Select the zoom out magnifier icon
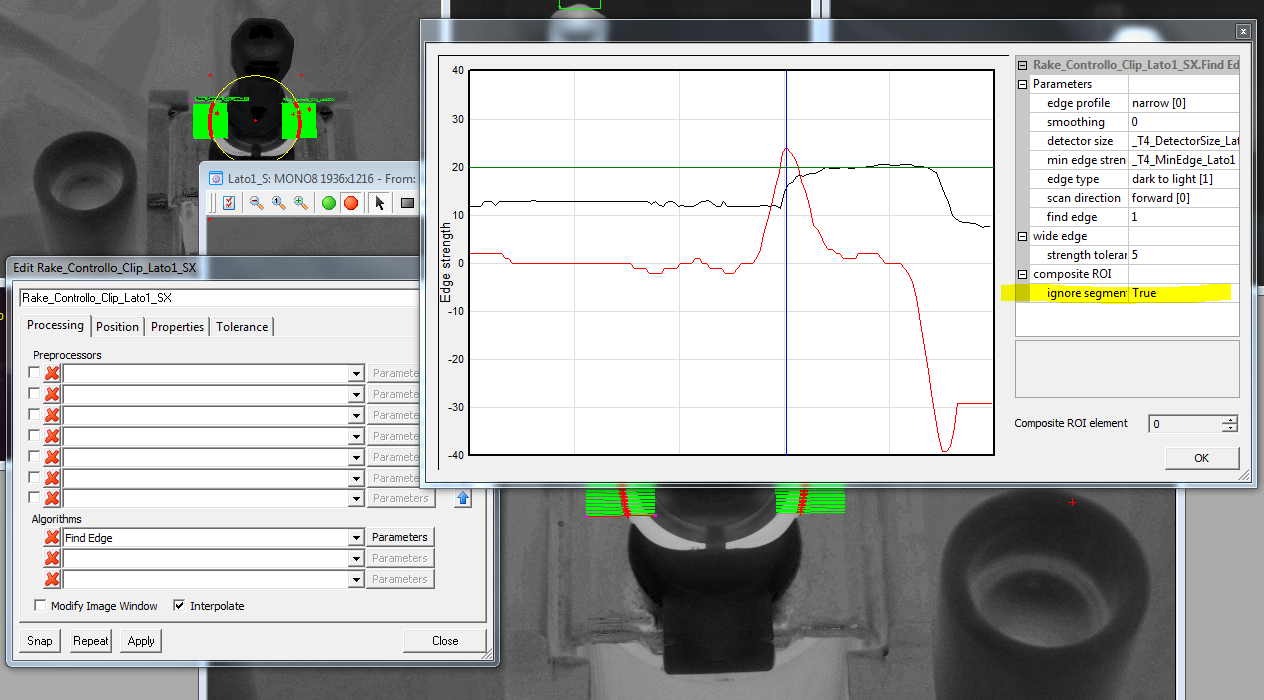This screenshot has height=700, width=1264. (257, 203)
